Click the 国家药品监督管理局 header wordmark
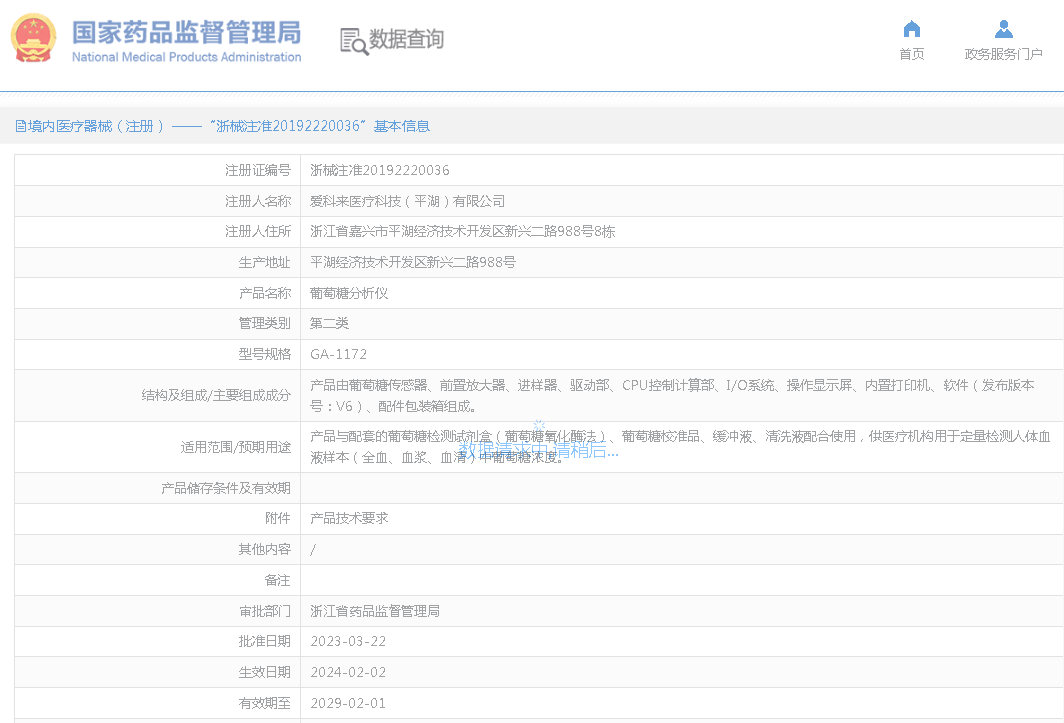 pyautogui.click(x=187, y=31)
